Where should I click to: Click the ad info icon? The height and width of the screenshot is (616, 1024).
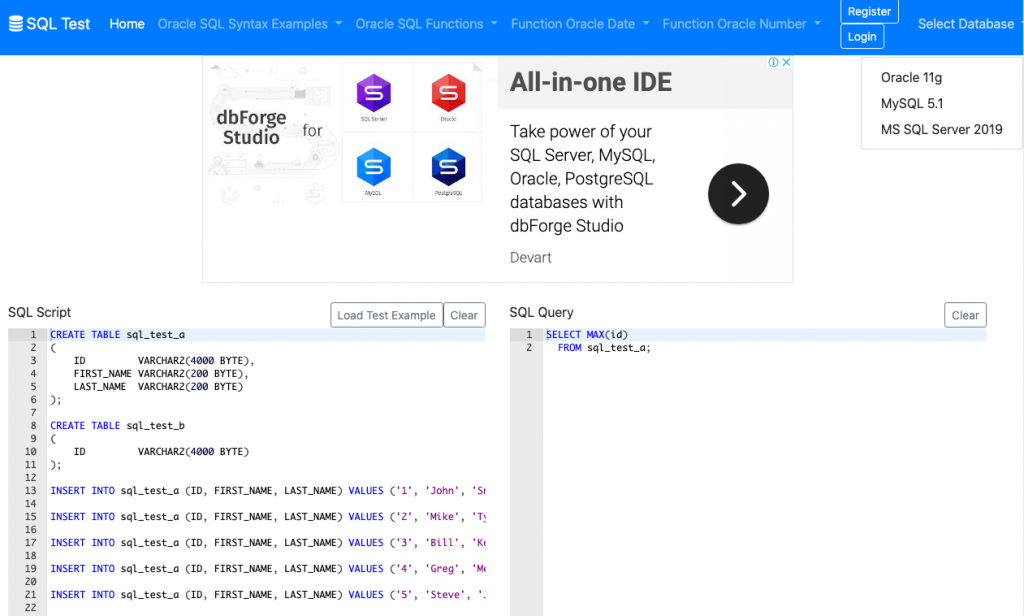773,62
